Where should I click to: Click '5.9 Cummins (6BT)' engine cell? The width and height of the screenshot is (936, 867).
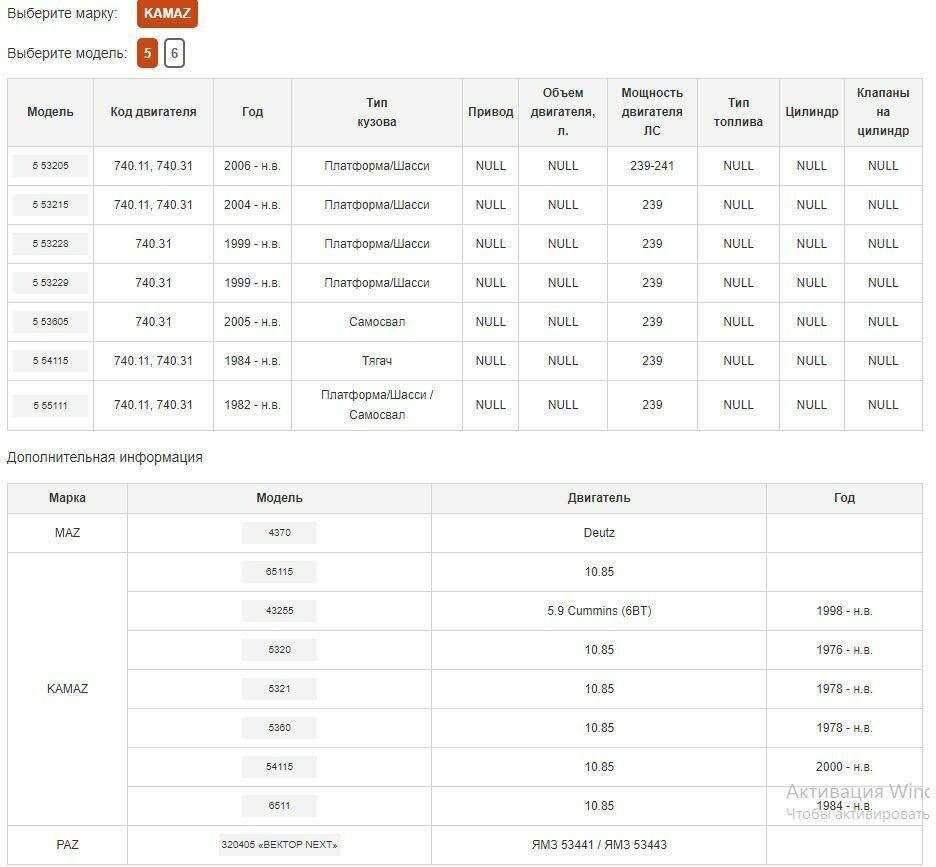pos(599,611)
